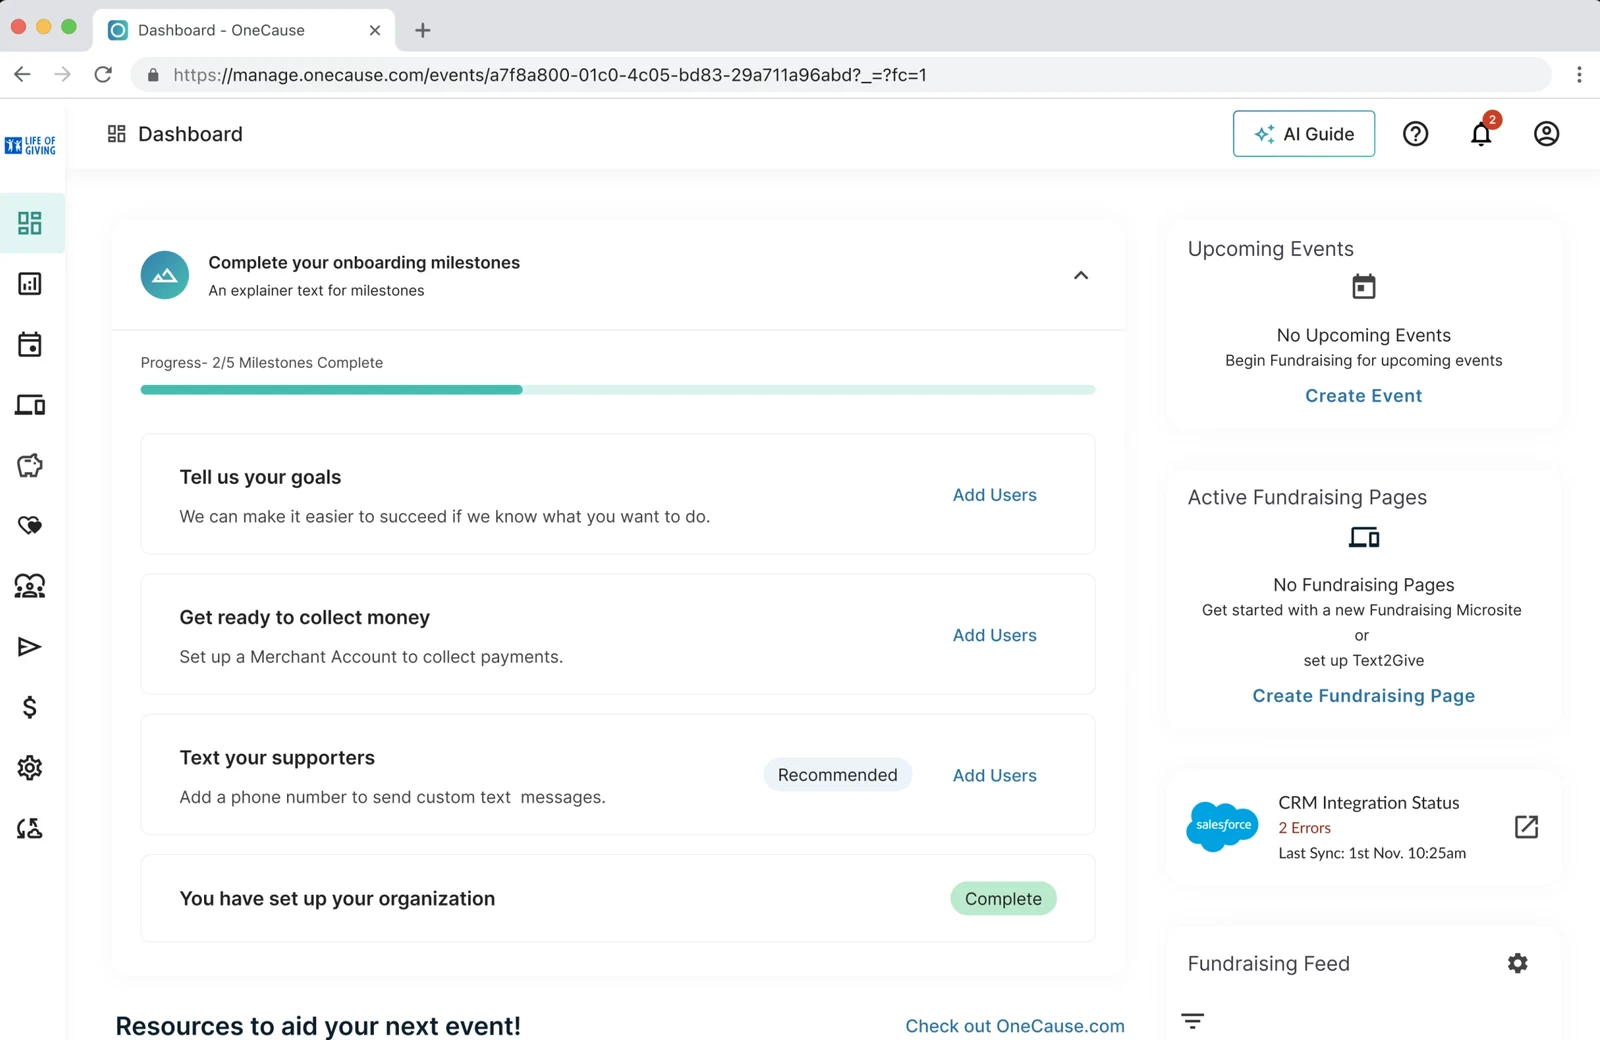Open Fundraising Feed settings gear
This screenshot has height=1040, width=1600.
pyautogui.click(x=1518, y=963)
